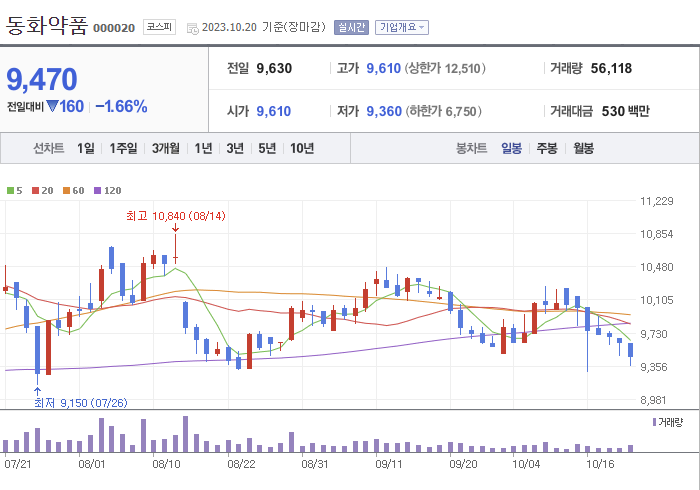Image resolution: width=700 pixels, height=490 pixels.
Task: Click the 저가 value 9,360
Action: pos(384,111)
